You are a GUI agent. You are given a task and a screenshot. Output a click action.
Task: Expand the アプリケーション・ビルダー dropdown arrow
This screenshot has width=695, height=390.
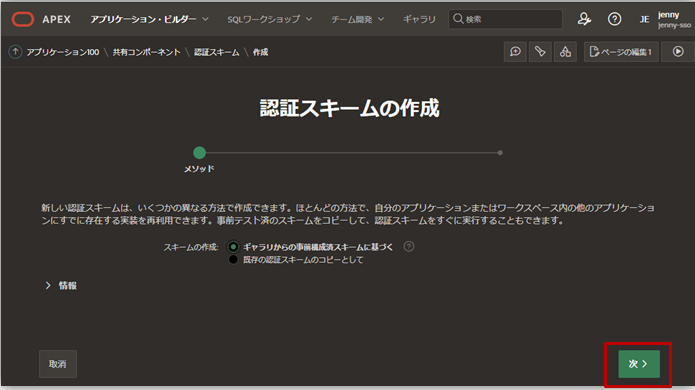point(205,19)
